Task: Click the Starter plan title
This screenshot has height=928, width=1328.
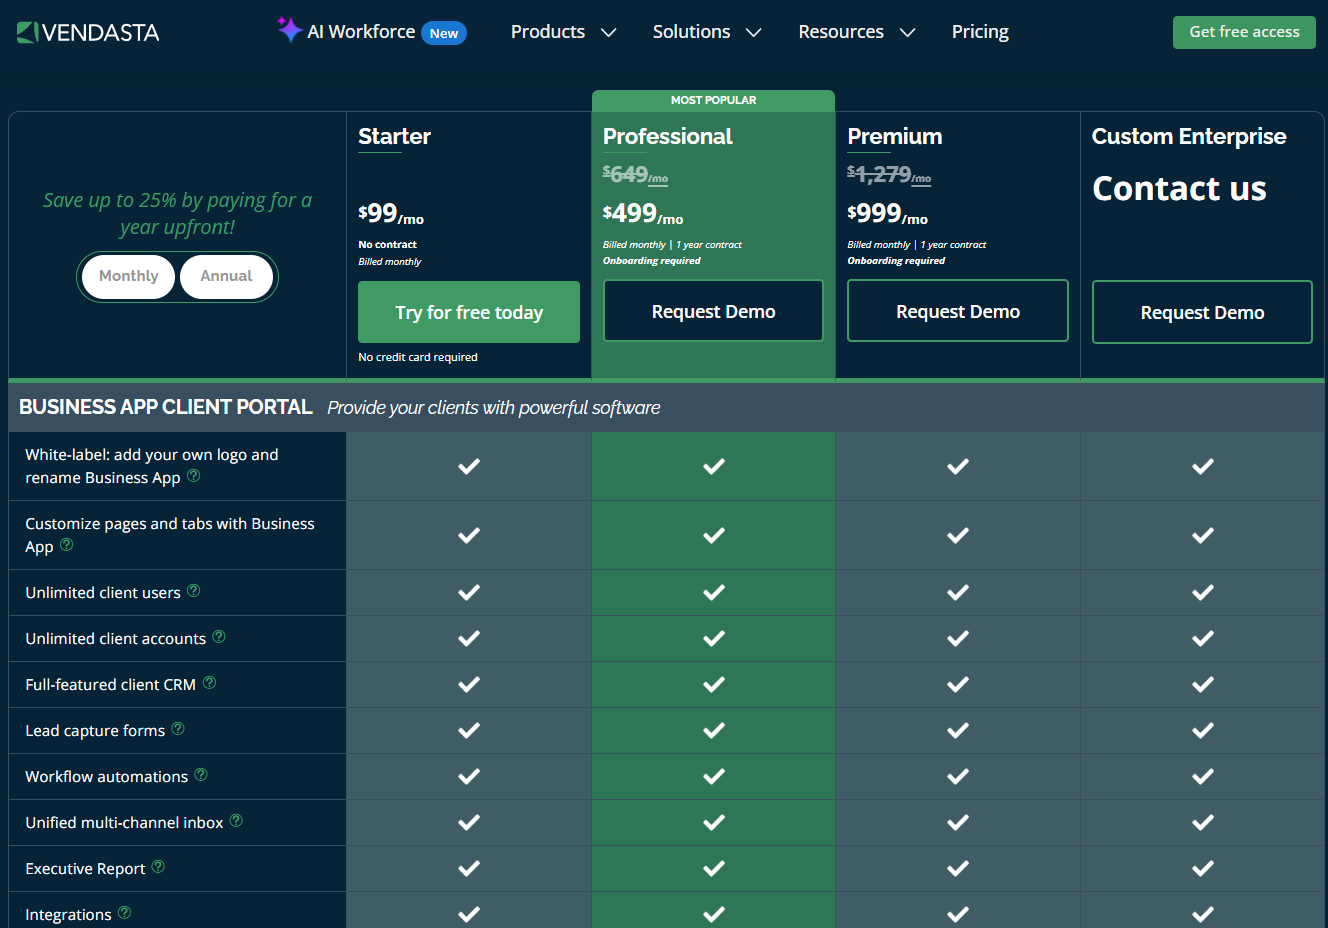Action: (x=395, y=137)
